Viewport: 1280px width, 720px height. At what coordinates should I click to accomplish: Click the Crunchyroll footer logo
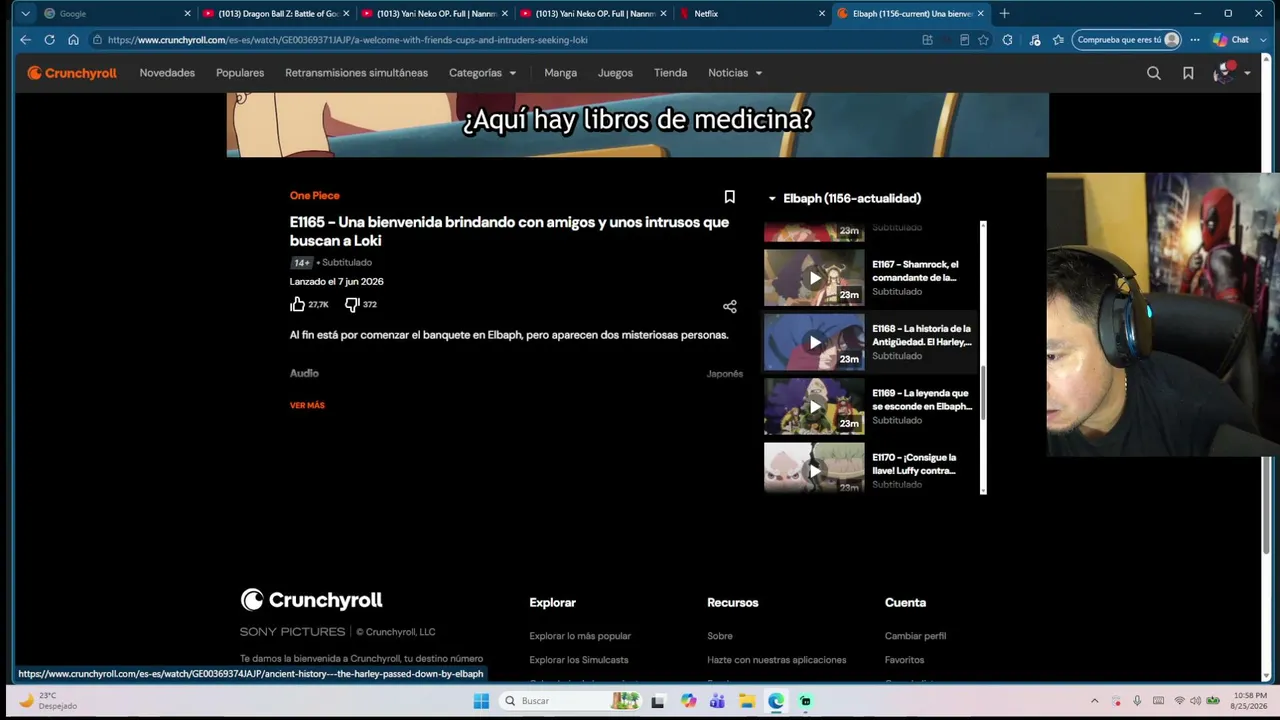311,600
